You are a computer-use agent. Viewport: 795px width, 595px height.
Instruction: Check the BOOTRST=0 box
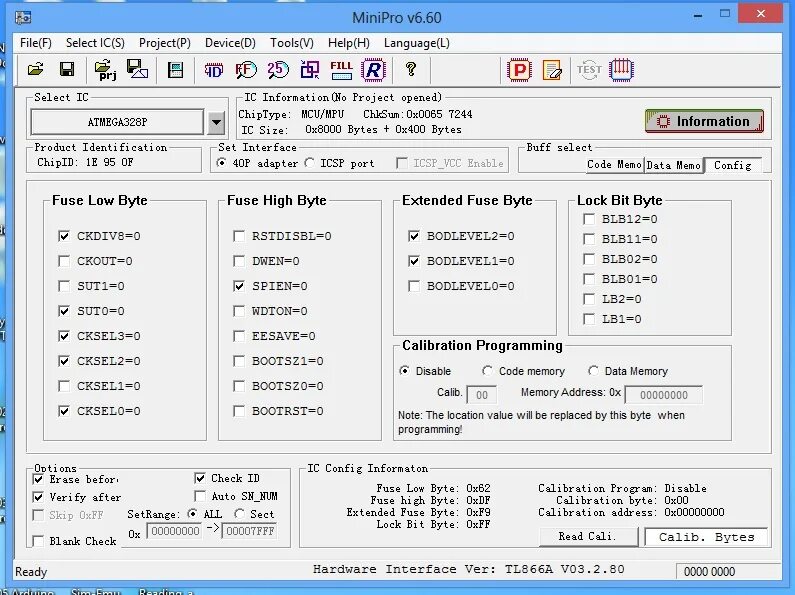[x=239, y=411]
